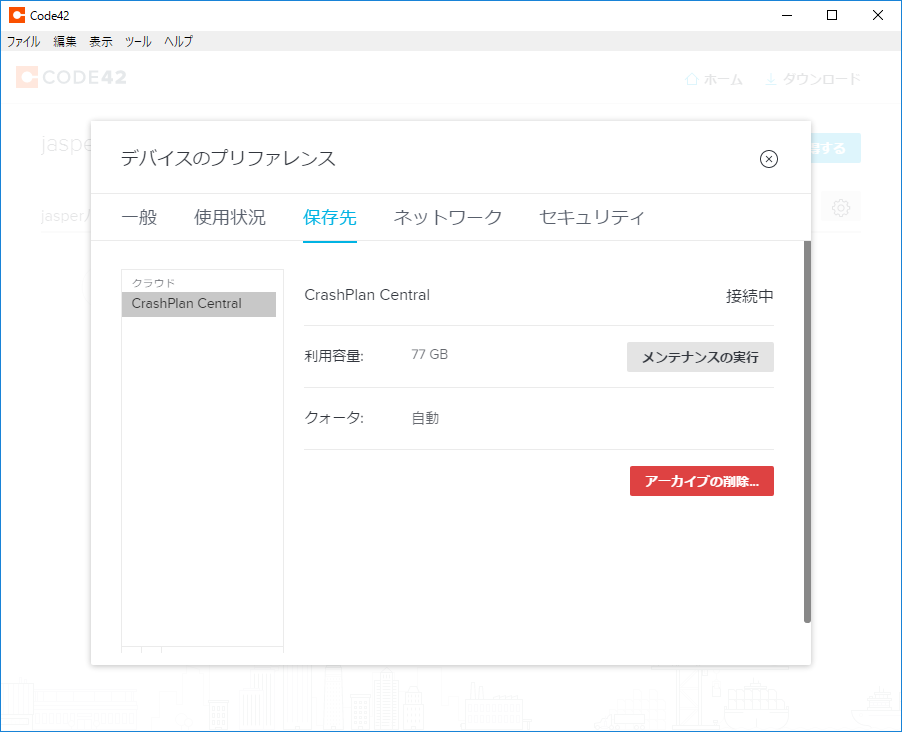
Task: Click the ダウンロード link in the header
Action: 812,79
